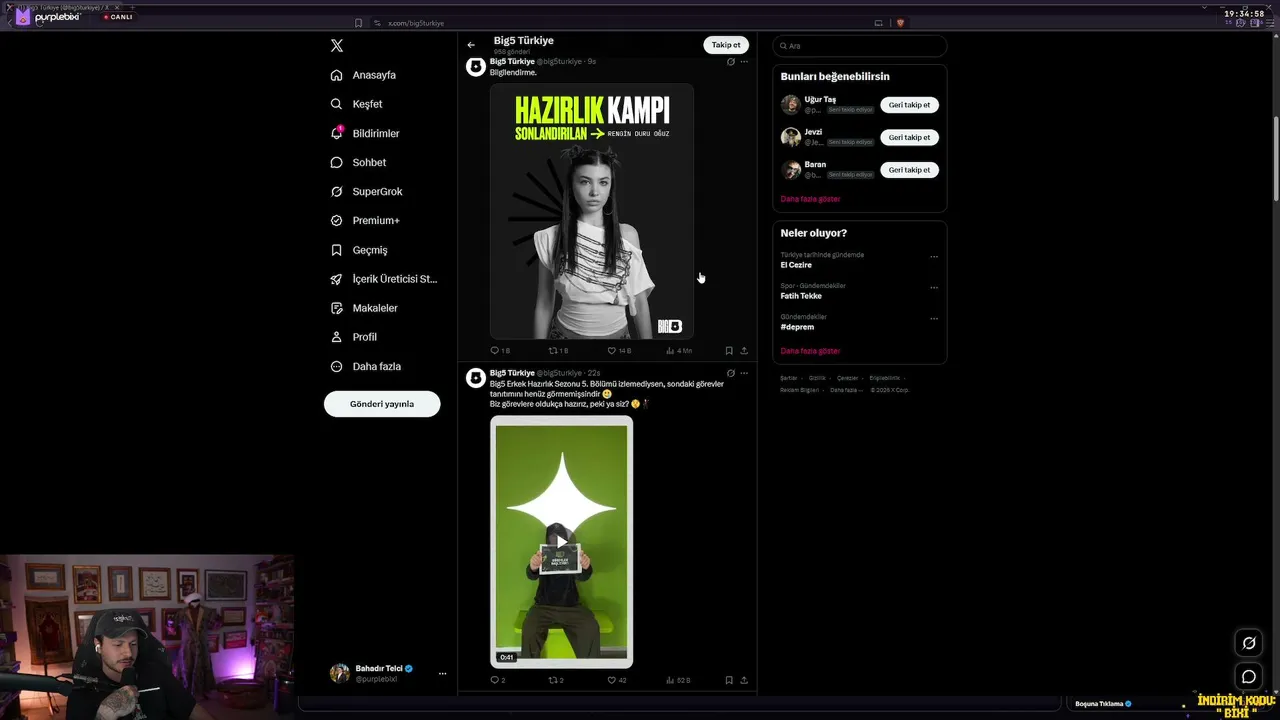Click the Gönderi yayınla button
This screenshot has width=1280, height=720.
pos(382,404)
